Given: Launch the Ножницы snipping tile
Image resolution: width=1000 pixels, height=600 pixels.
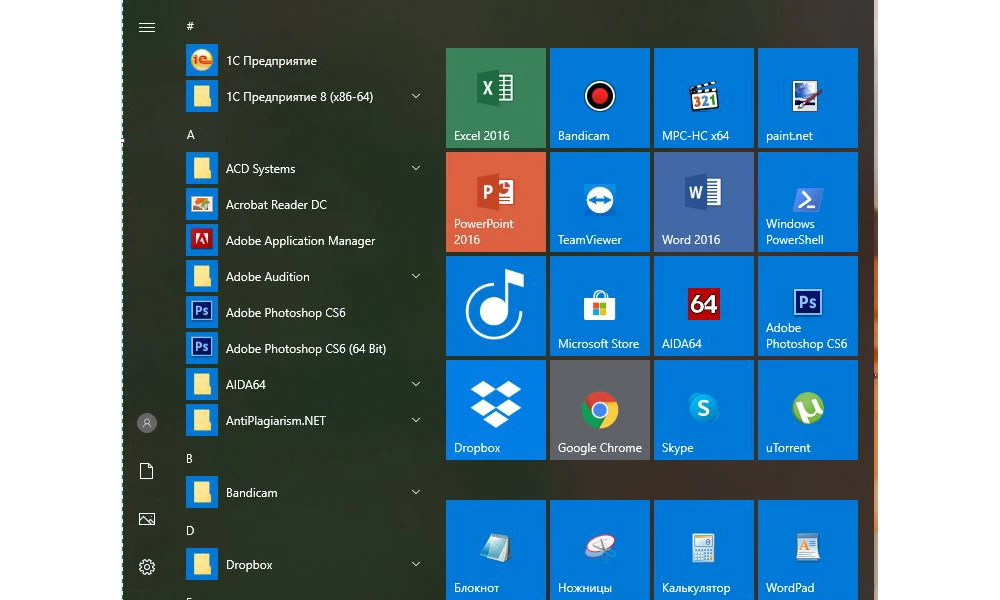Looking at the screenshot, I should [599, 550].
